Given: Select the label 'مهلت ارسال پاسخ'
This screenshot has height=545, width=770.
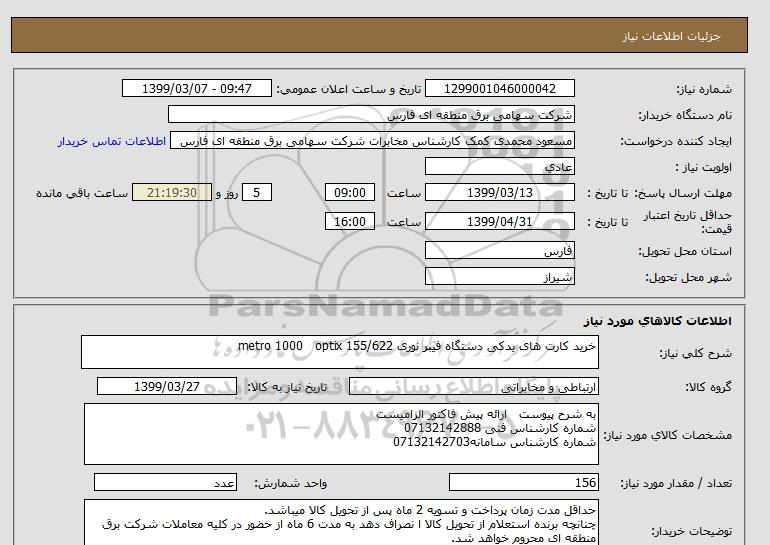Looking at the screenshot, I should 682,193.
